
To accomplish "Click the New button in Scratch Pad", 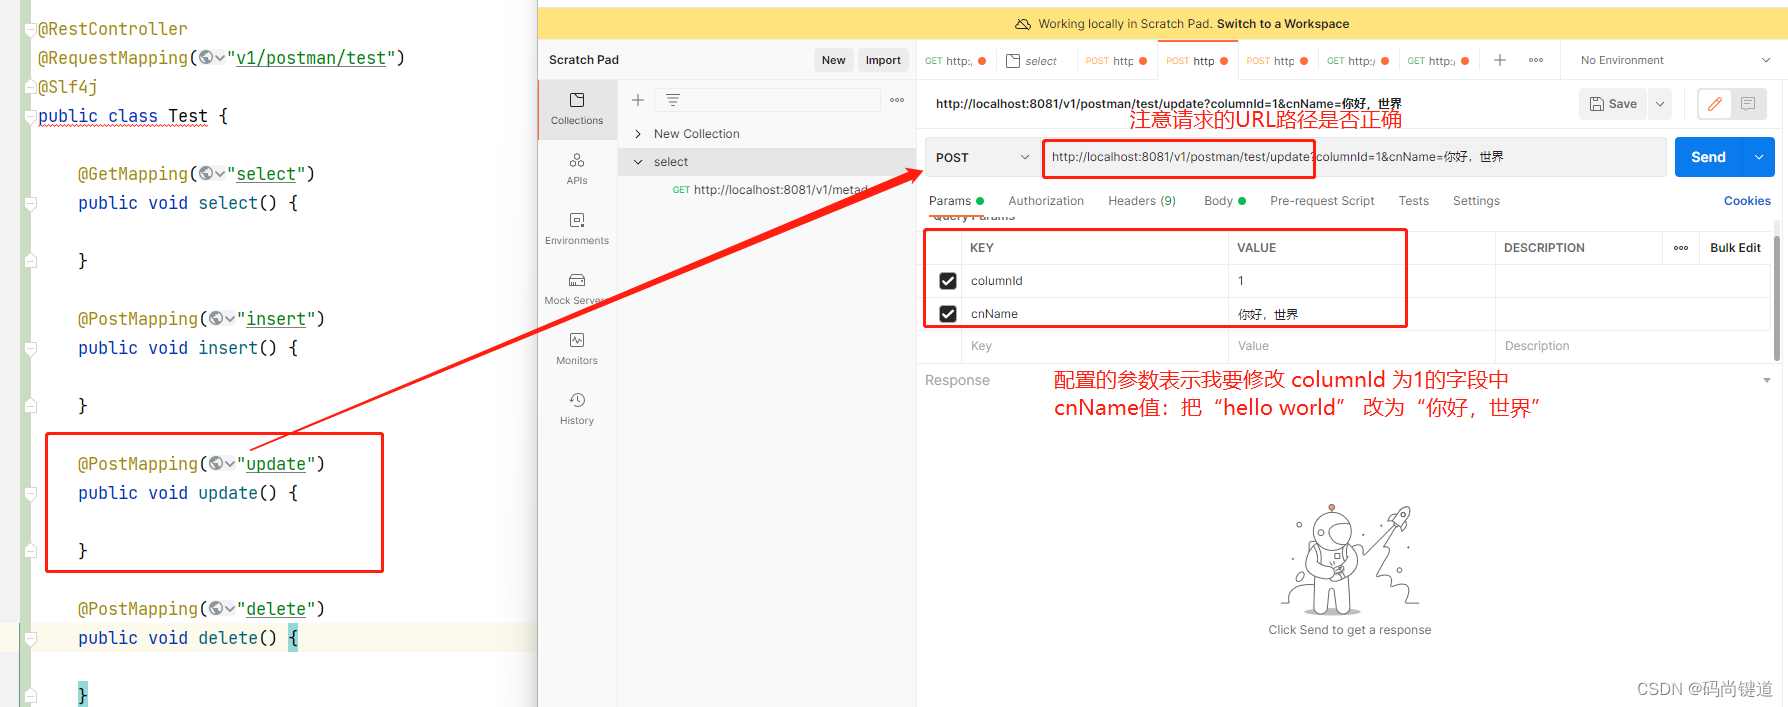I will [x=834, y=60].
